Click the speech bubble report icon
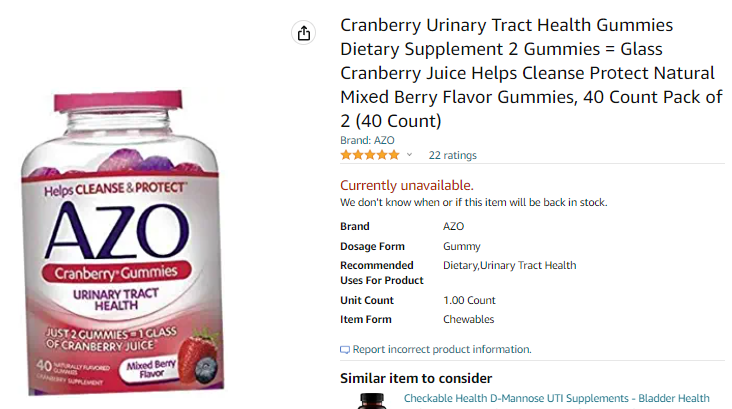Image resolution: width=732 pixels, height=409 pixels. (x=345, y=350)
